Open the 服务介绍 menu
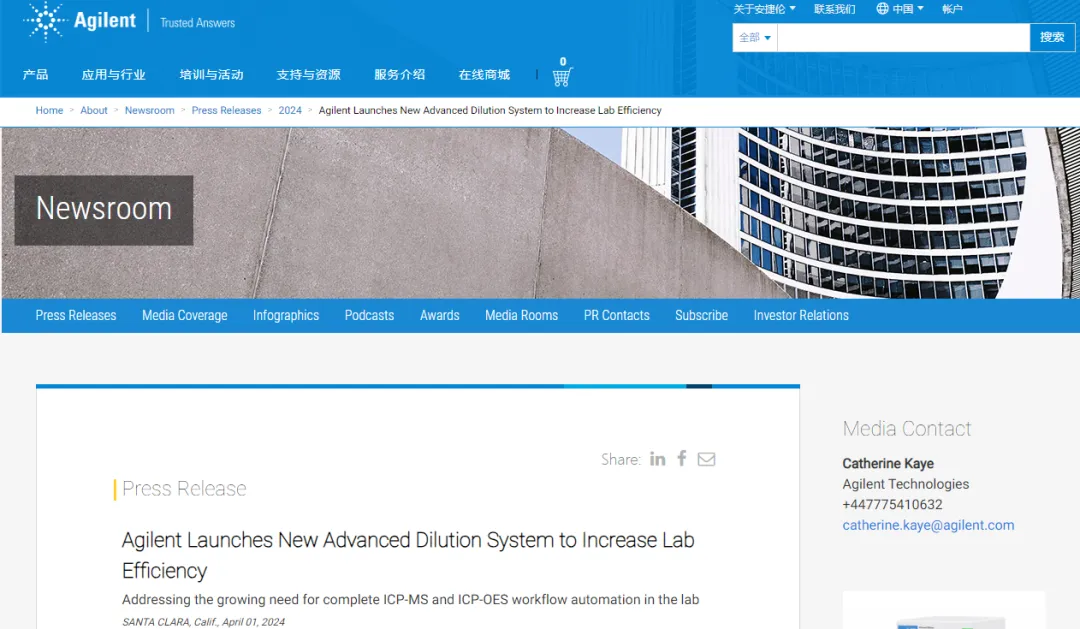The width and height of the screenshot is (1080, 629). coord(399,74)
